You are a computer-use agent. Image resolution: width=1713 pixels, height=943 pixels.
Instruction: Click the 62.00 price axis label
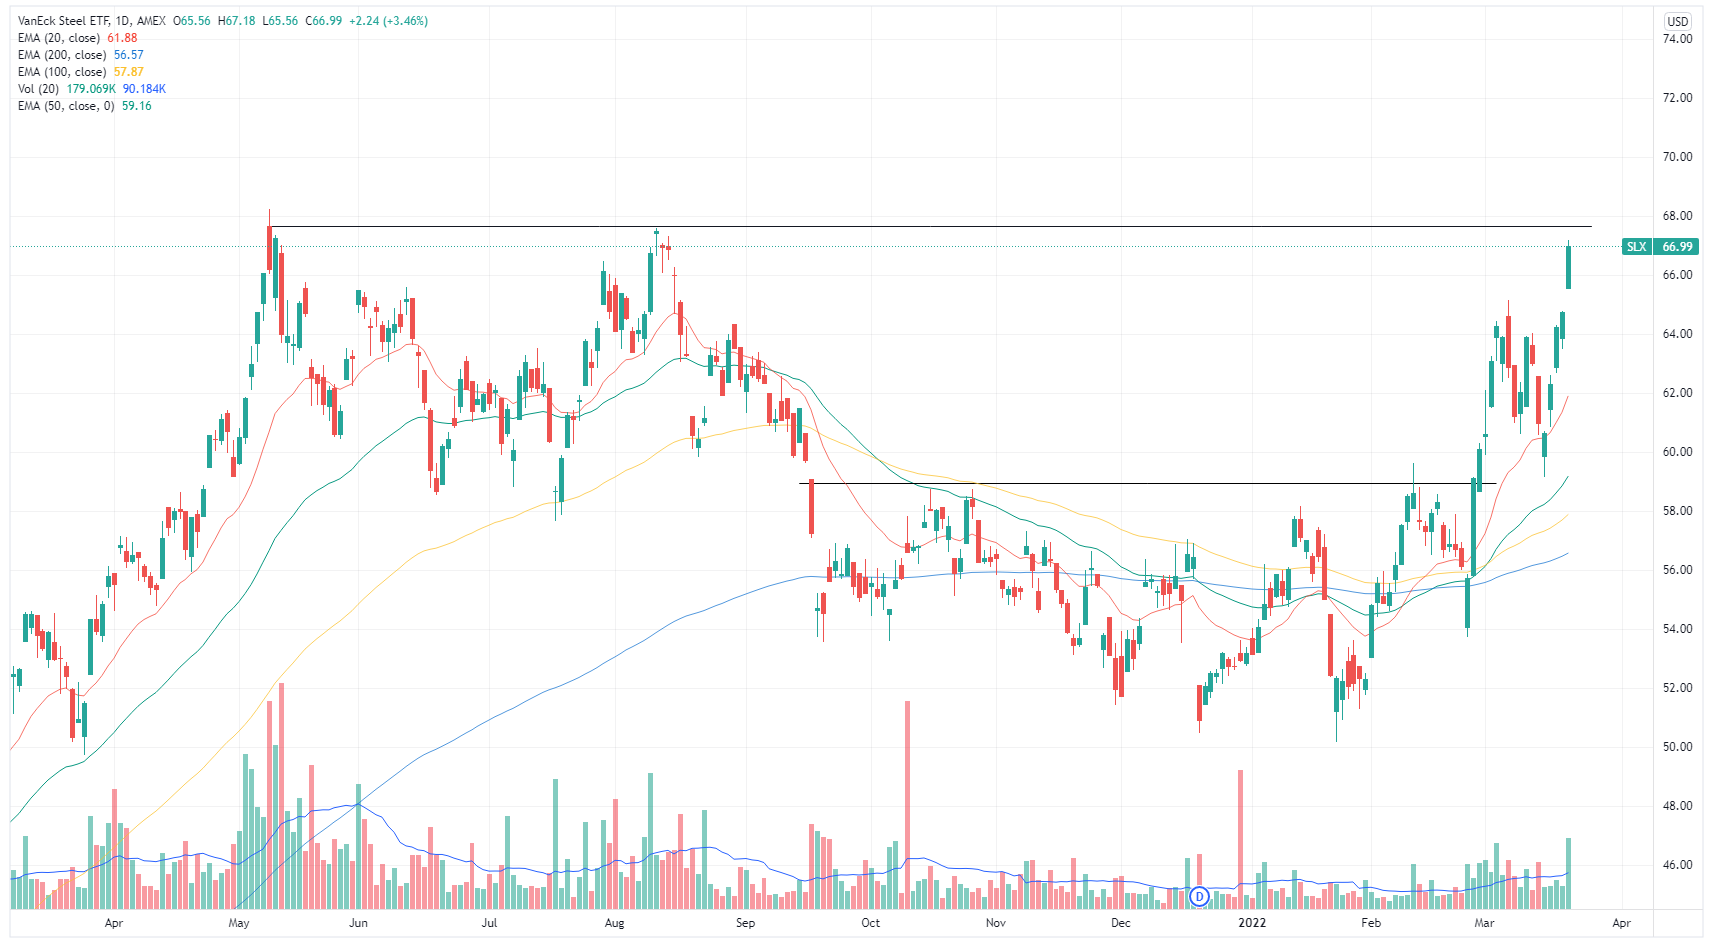pyautogui.click(x=1677, y=393)
